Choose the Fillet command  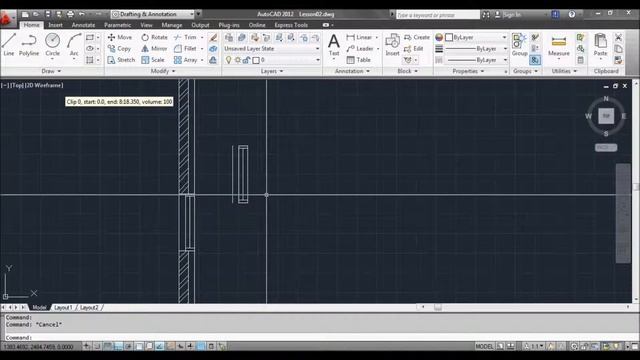tap(185, 49)
